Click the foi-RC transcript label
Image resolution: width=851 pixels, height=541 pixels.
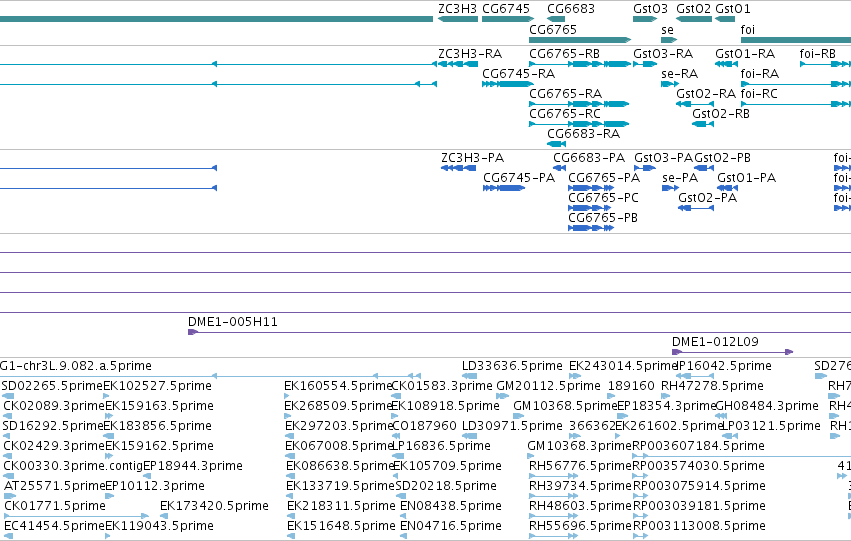(x=759, y=94)
